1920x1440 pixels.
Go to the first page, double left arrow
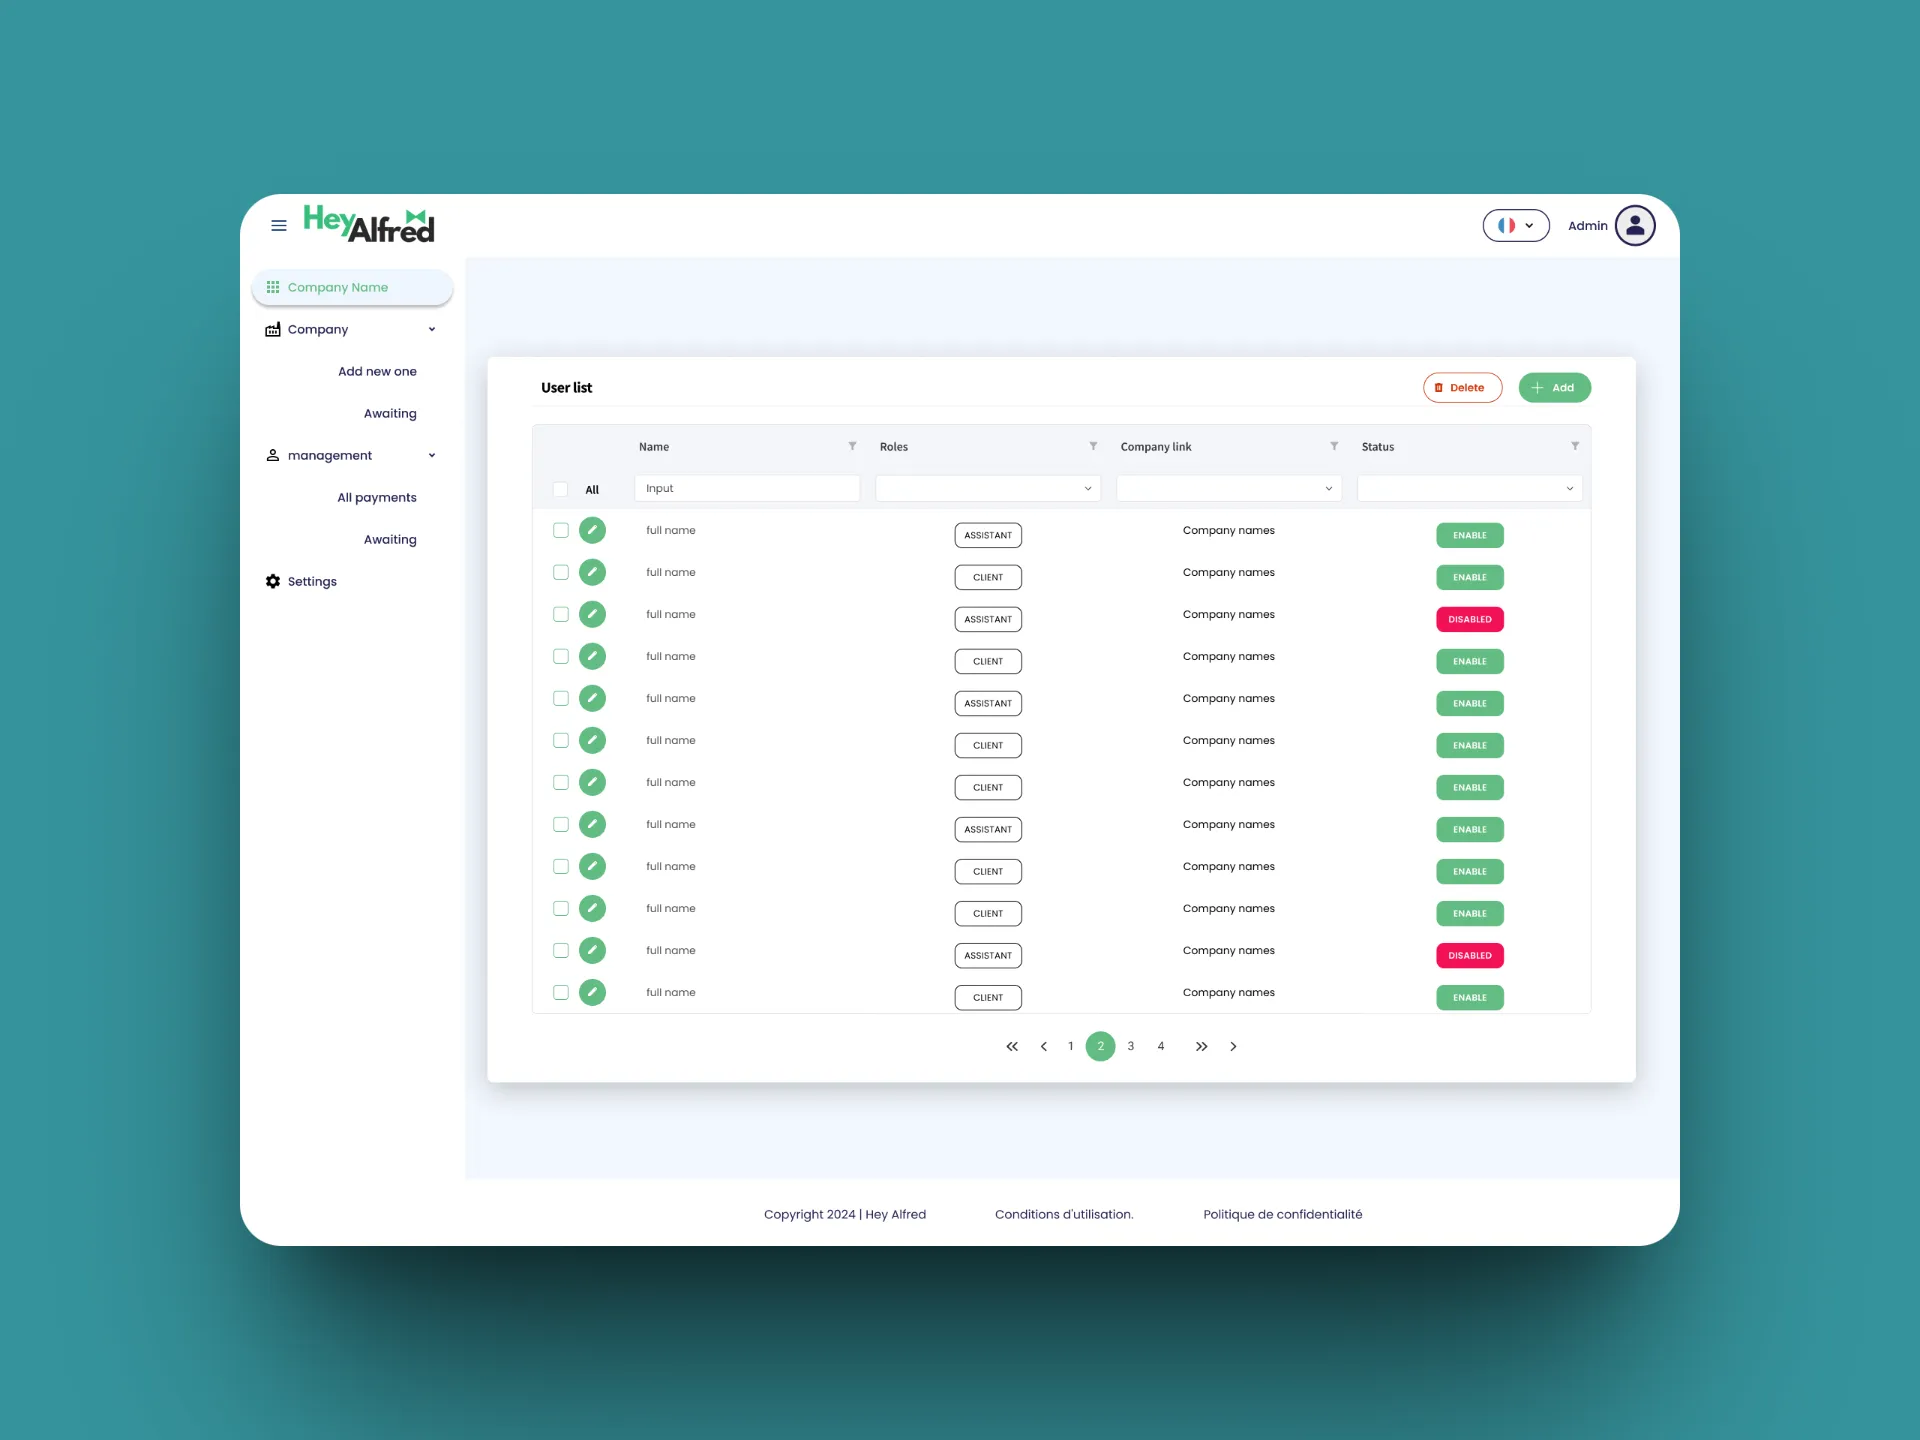(1012, 1046)
